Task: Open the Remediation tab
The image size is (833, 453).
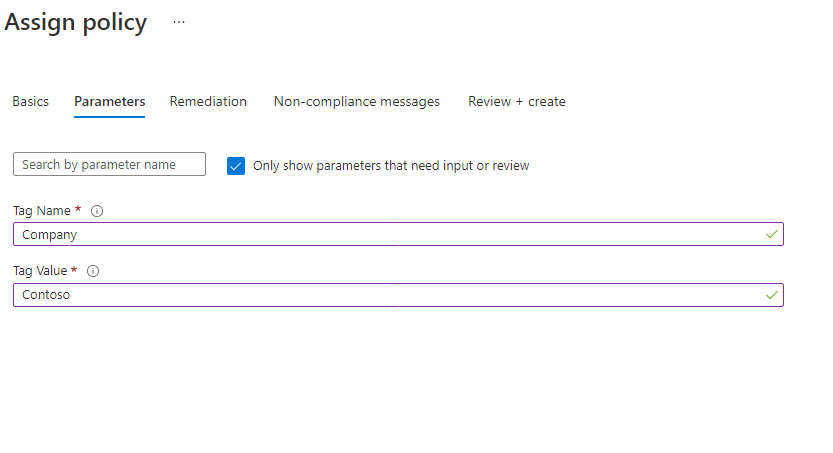Action: (x=208, y=101)
